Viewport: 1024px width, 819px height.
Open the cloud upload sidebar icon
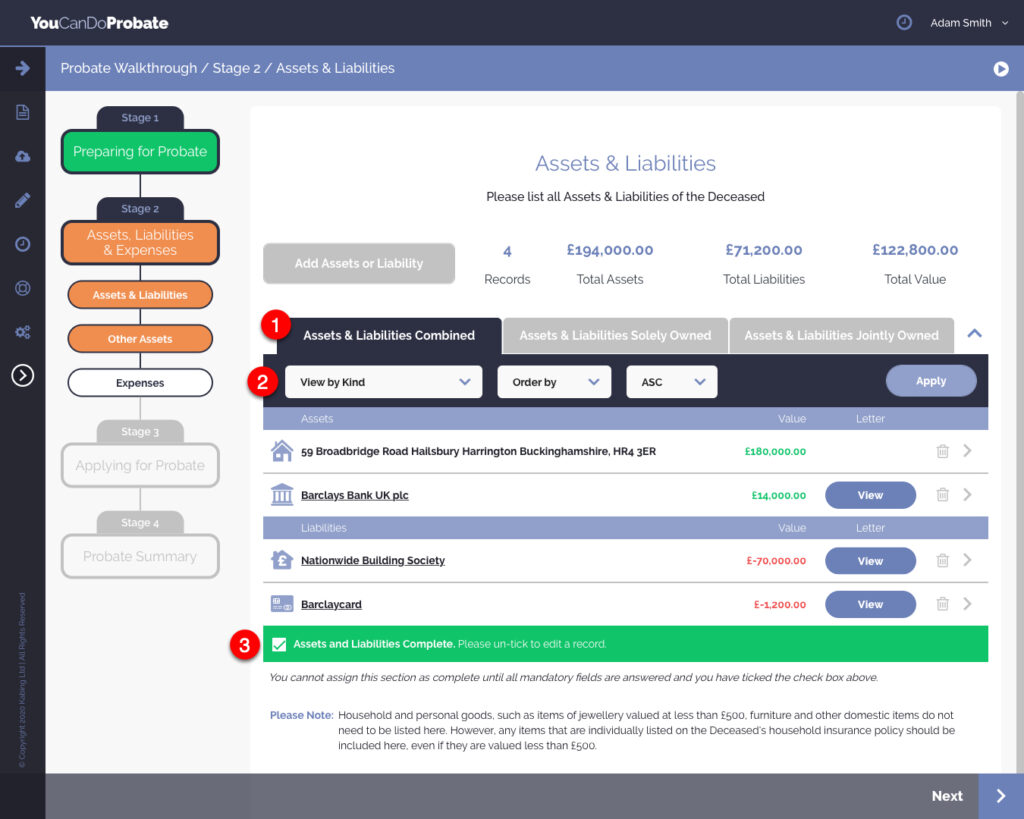tap(22, 156)
